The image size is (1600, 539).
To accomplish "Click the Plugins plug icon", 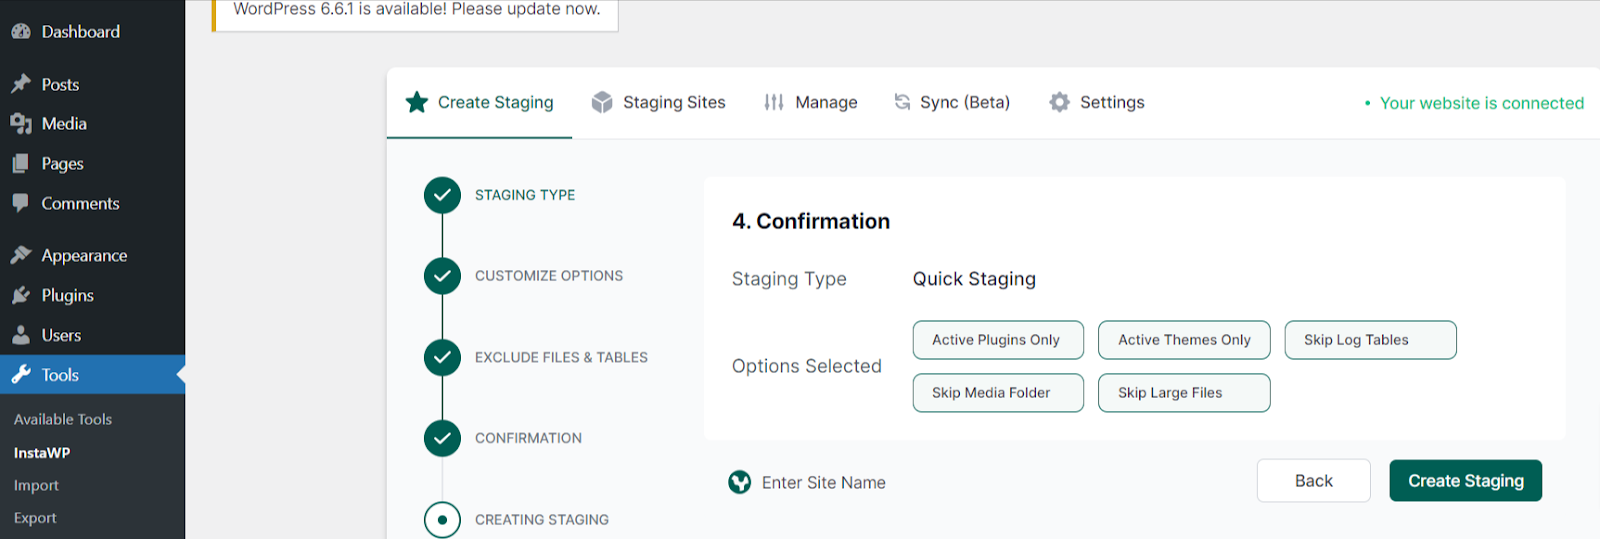I will [x=21, y=295].
